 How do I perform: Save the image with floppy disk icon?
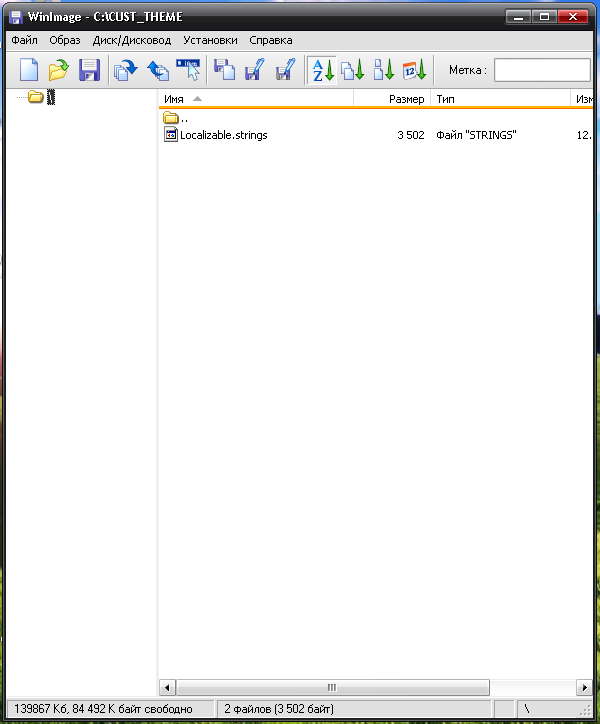pyautogui.click(x=89, y=70)
